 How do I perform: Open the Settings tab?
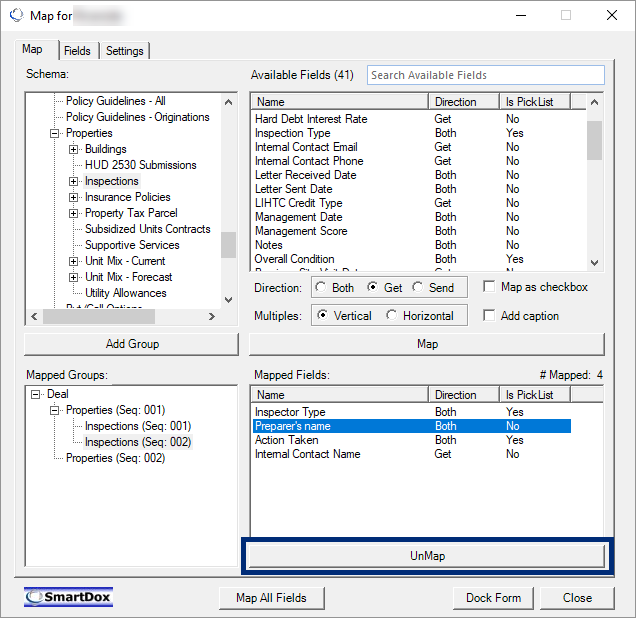click(x=125, y=51)
